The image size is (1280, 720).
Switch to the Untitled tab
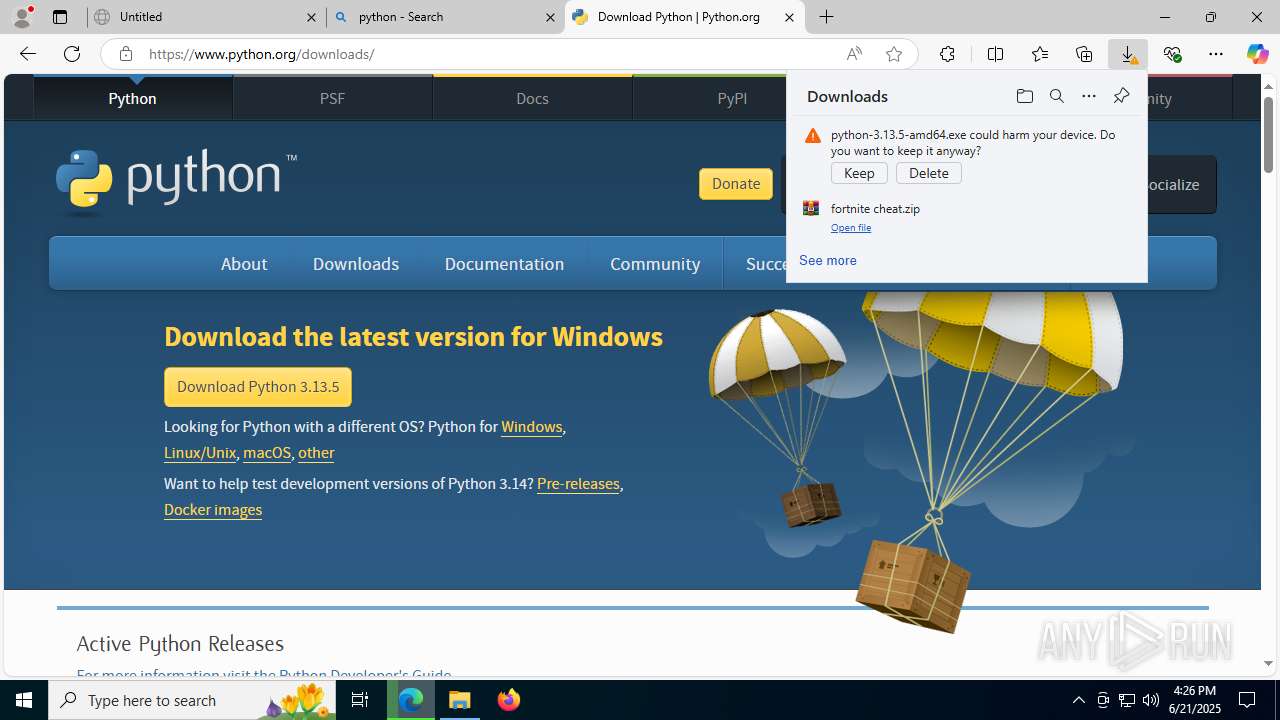206,17
